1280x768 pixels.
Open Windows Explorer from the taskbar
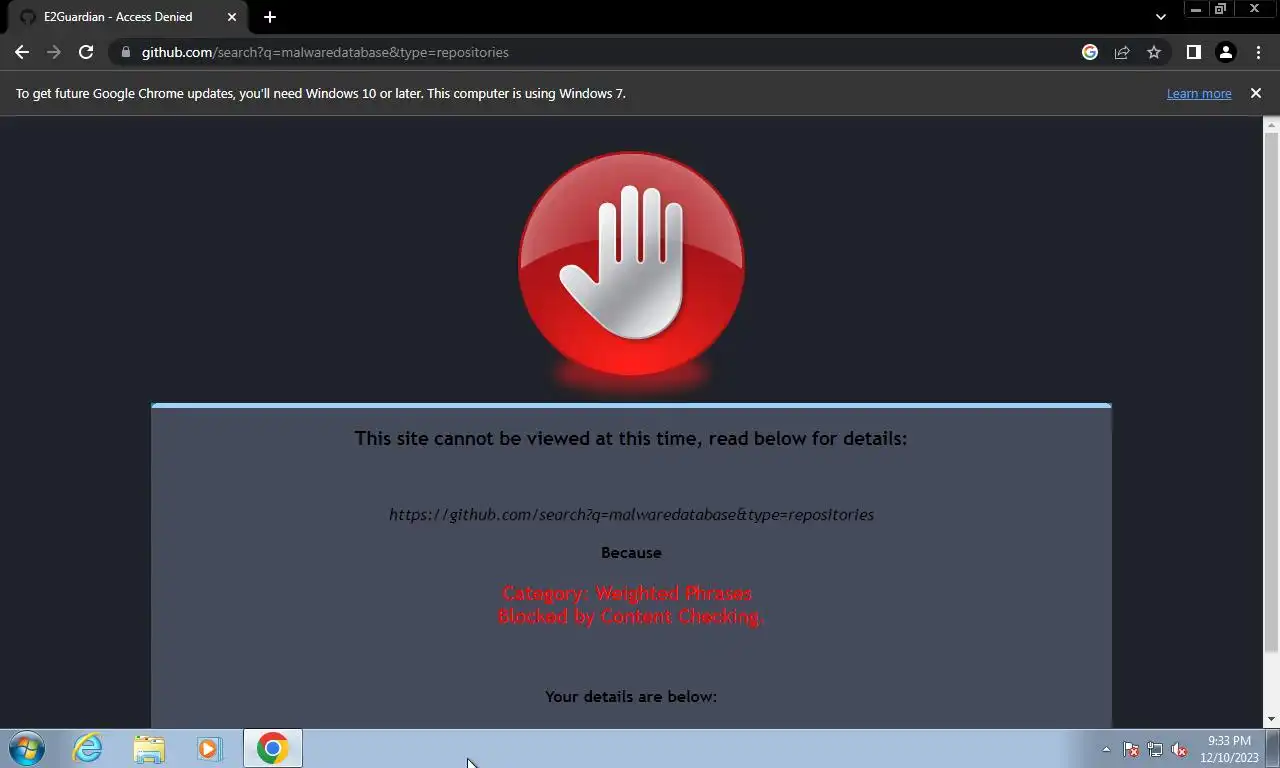[x=149, y=748]
